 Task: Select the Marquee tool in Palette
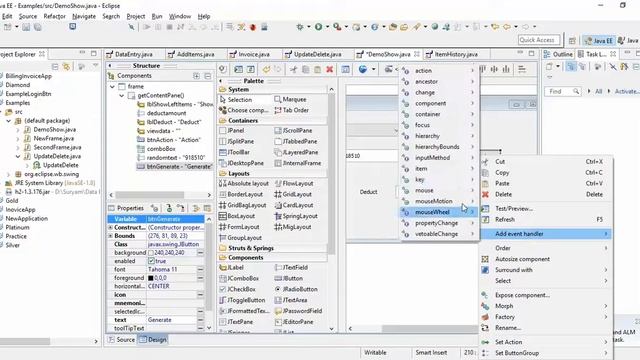click(x=290, y=99)
